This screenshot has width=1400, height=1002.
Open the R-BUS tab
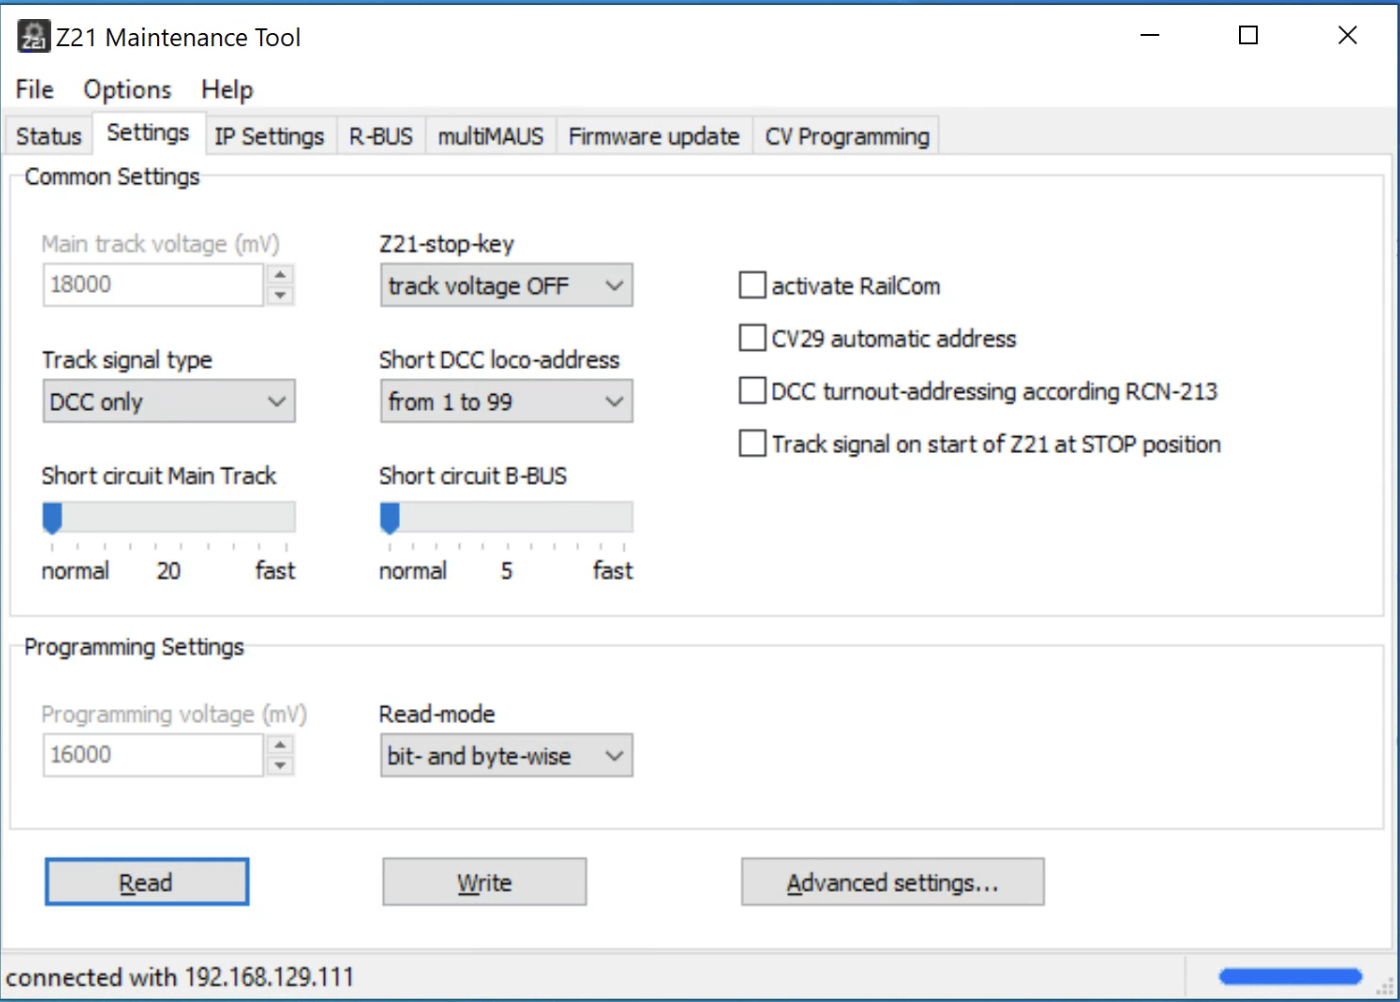tap(381, 136)
